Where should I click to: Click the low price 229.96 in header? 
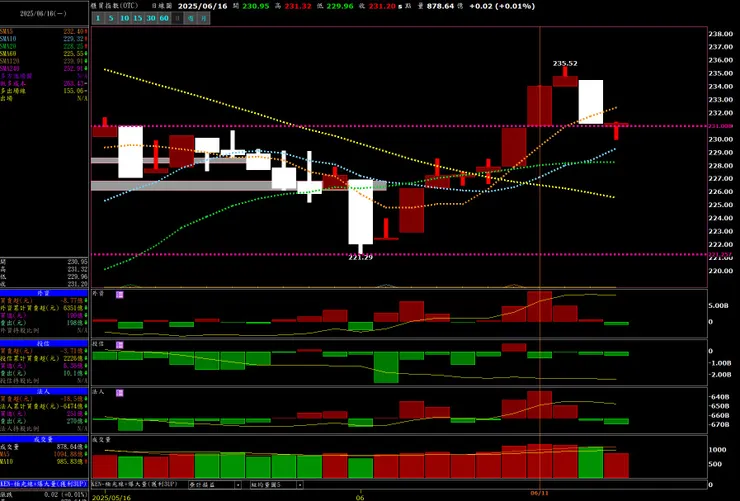(340, 6)
